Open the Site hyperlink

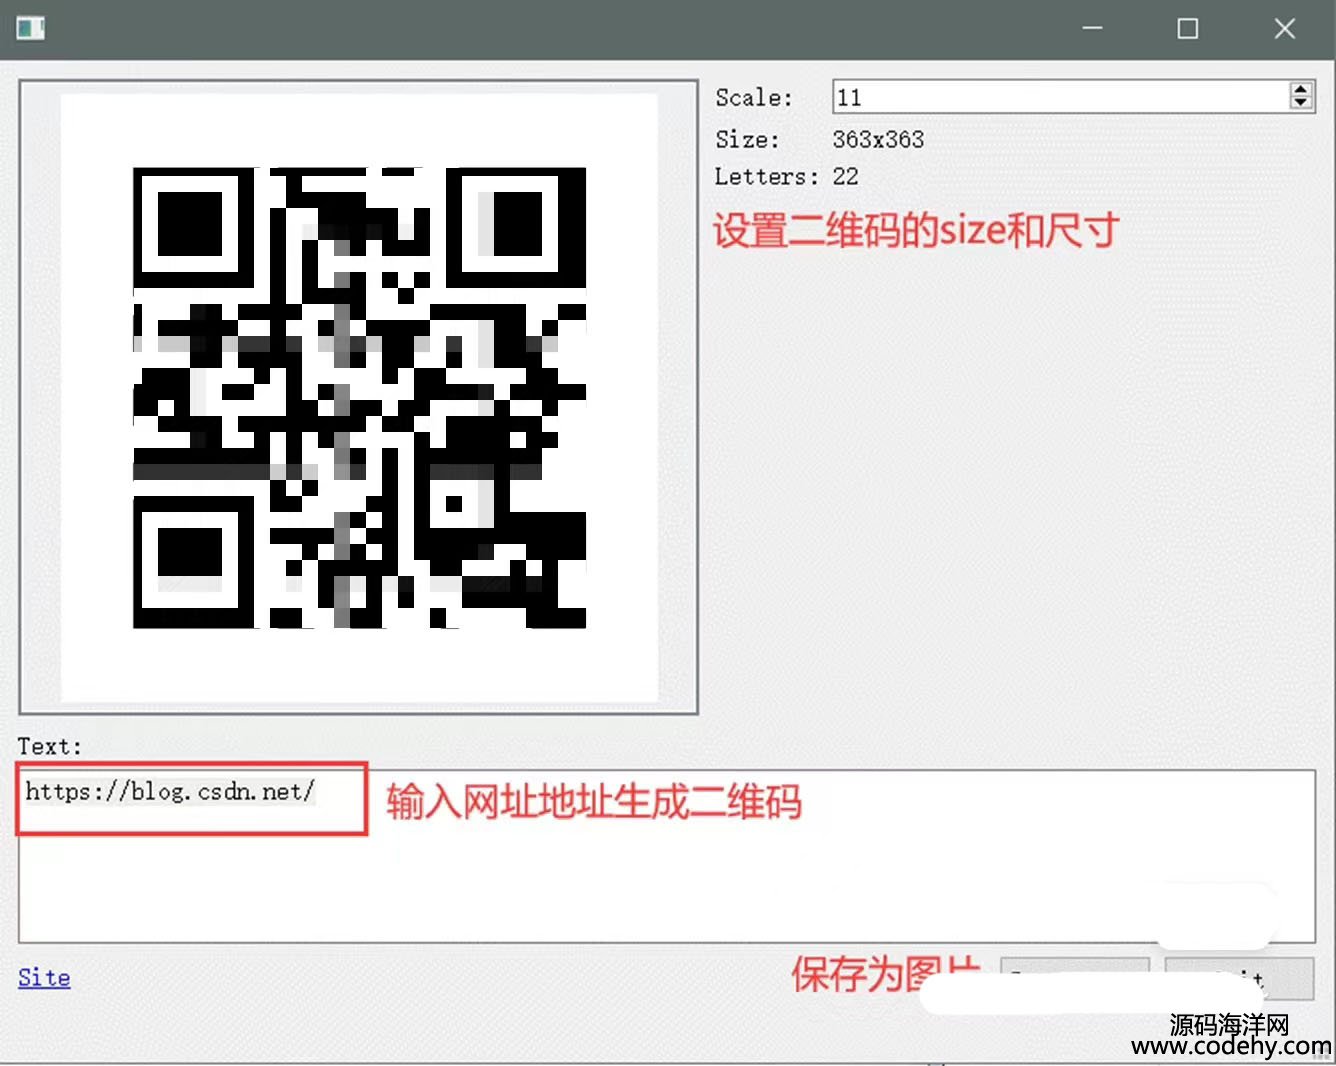(x=44, y=977)
